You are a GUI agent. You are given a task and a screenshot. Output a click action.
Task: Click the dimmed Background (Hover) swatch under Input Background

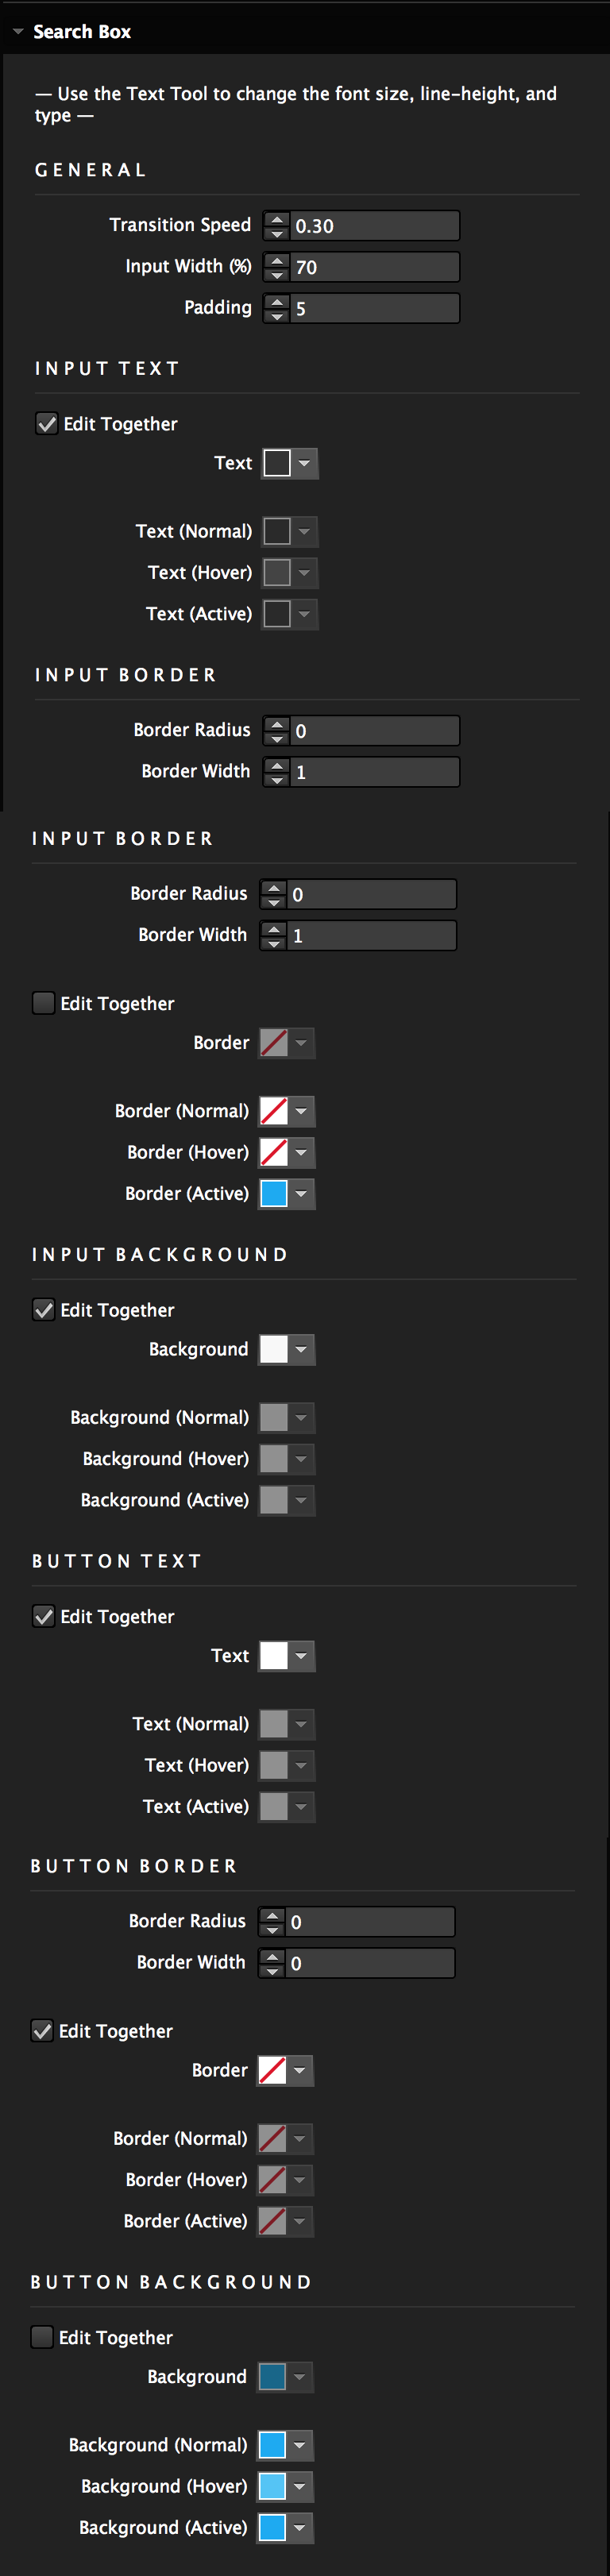click(x=274, y=1458)
